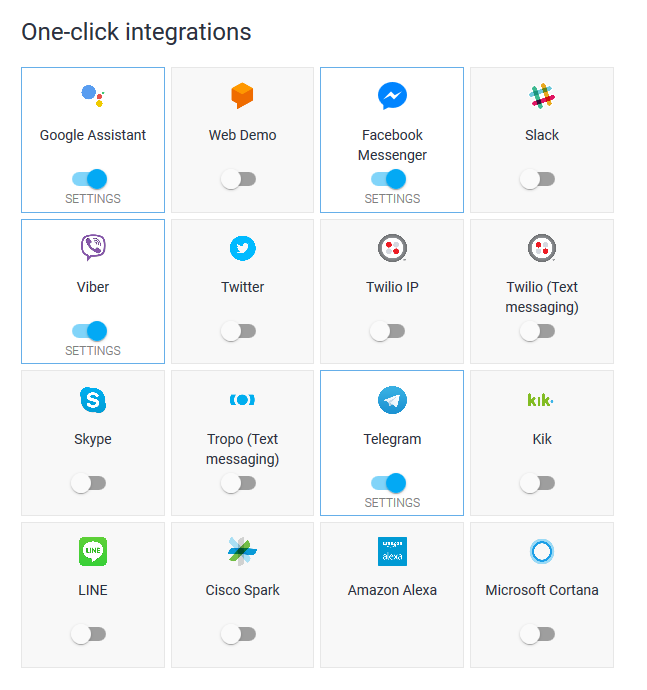This screenshot has width=647, height=690.
Task: Click the Microsoft Cortana ring icon
Action: tap(542, 551)
